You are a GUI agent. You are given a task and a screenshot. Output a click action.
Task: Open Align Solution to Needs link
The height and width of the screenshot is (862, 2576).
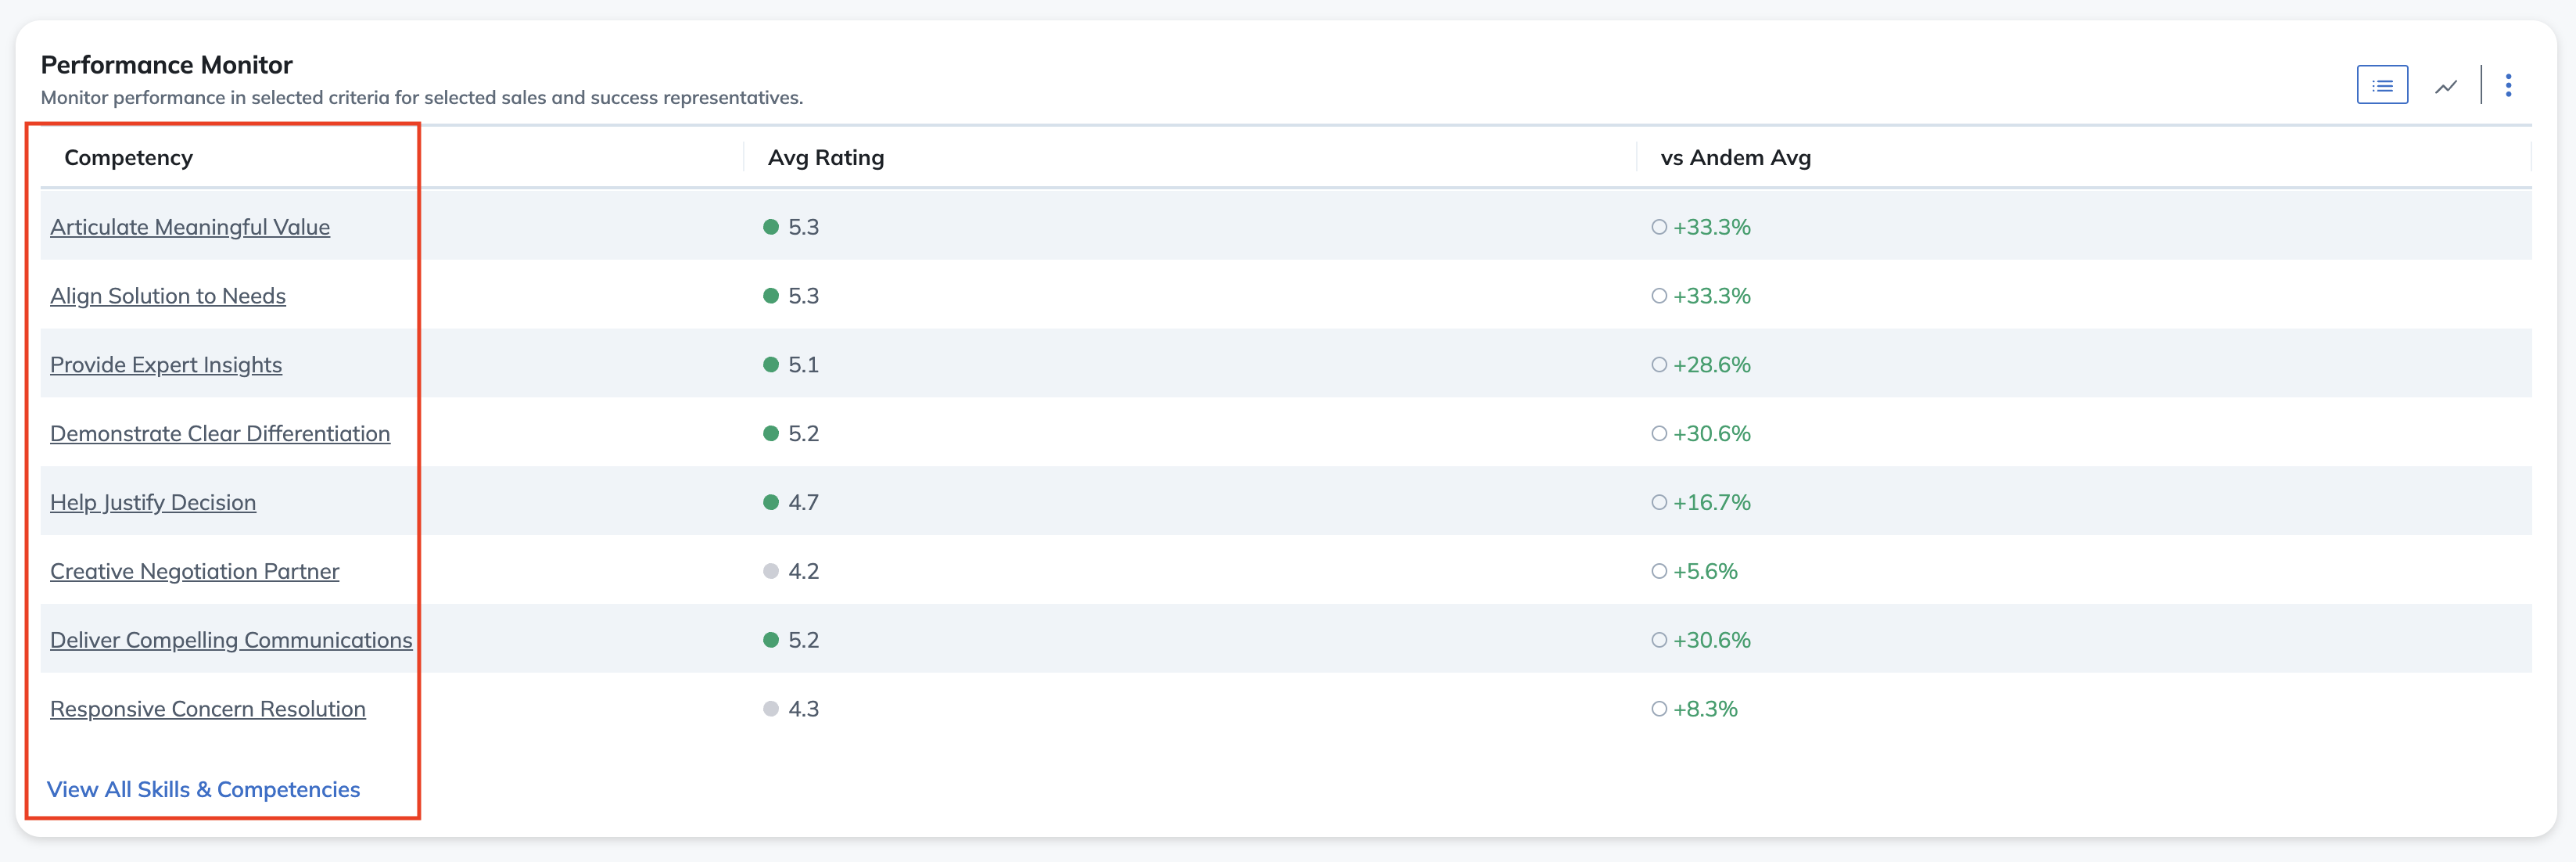tap(168, 296)
